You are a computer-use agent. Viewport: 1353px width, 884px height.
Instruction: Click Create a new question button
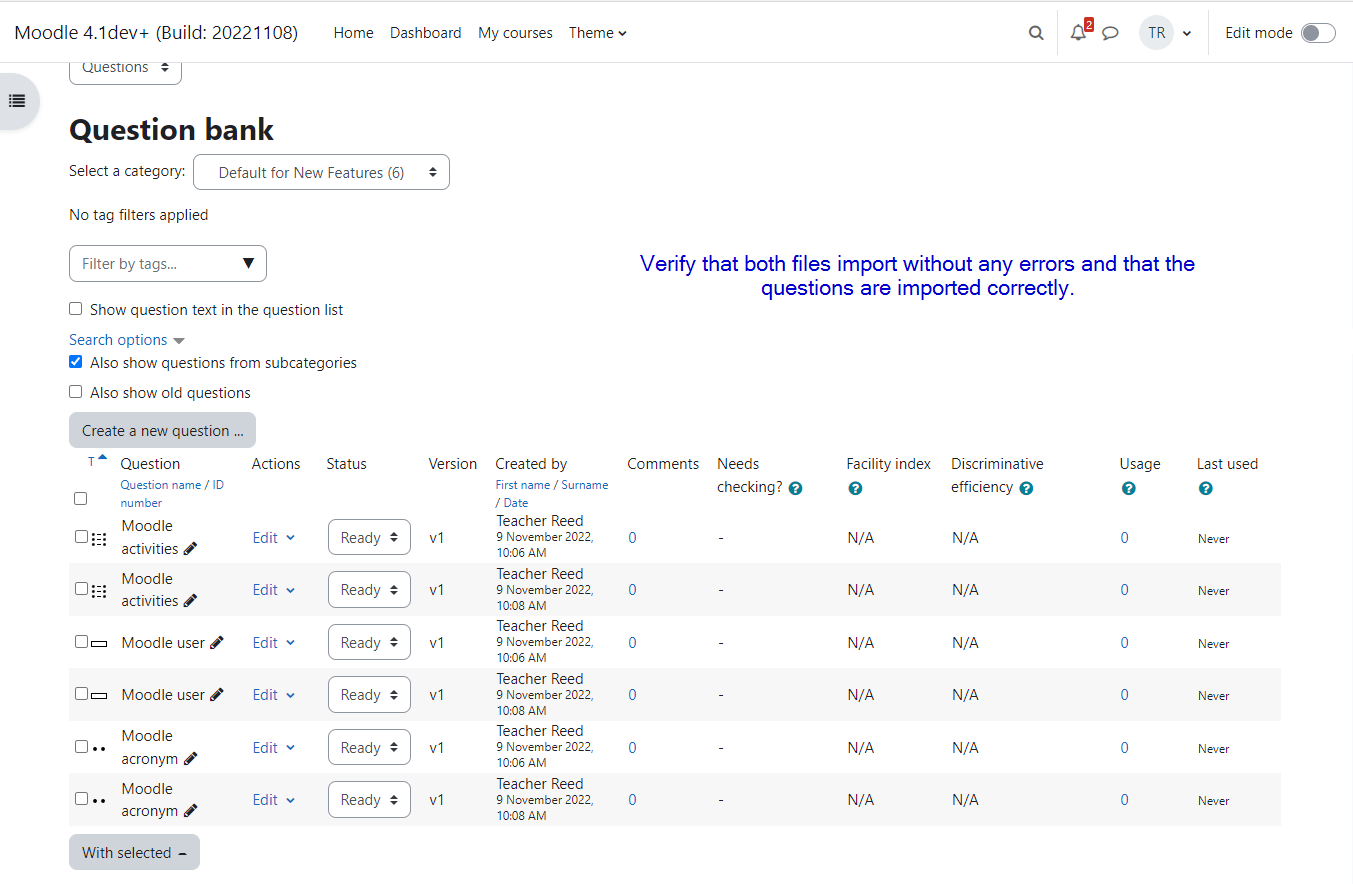pyautogui.click(x=162, y=430)
